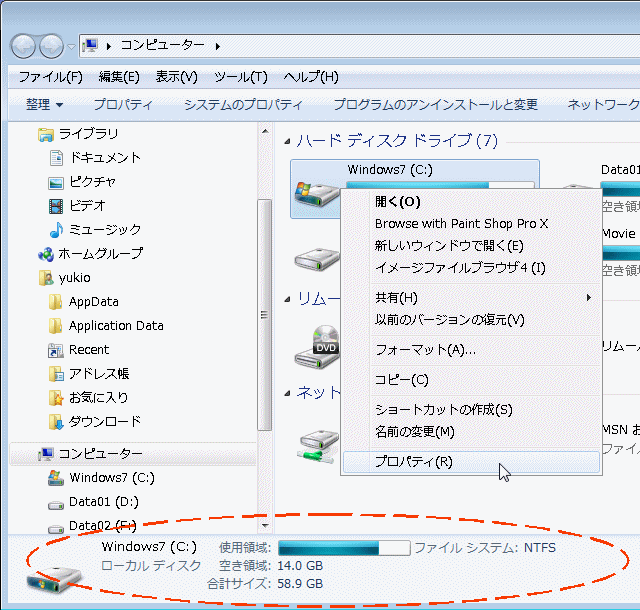
Task: Open the File menu in menu bar
Action: [x=50, y=77]
